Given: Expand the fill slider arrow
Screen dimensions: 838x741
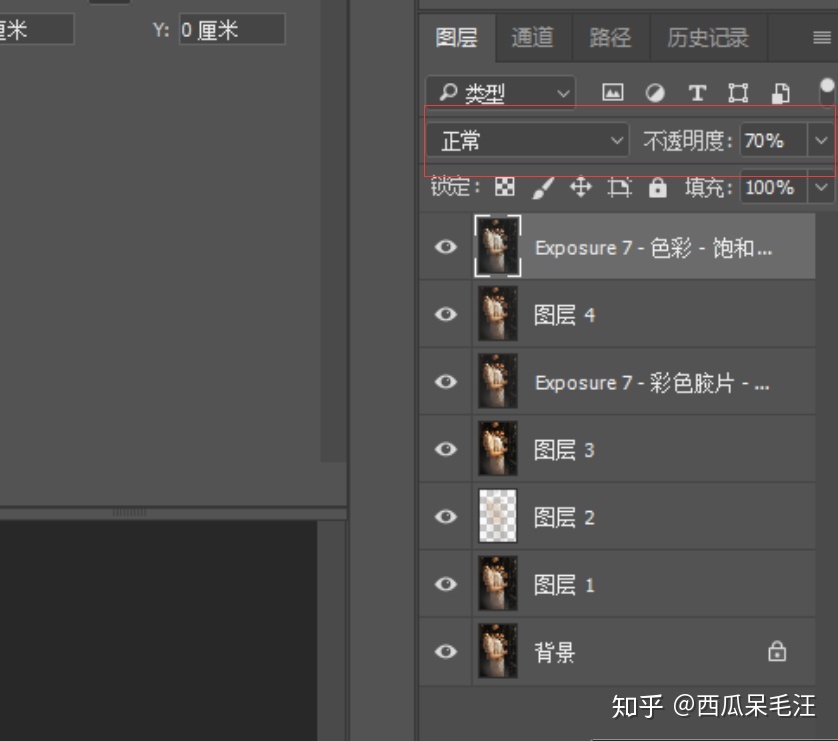Looking at the screenshot, I should pyautogui.click(x=821, y=187).
